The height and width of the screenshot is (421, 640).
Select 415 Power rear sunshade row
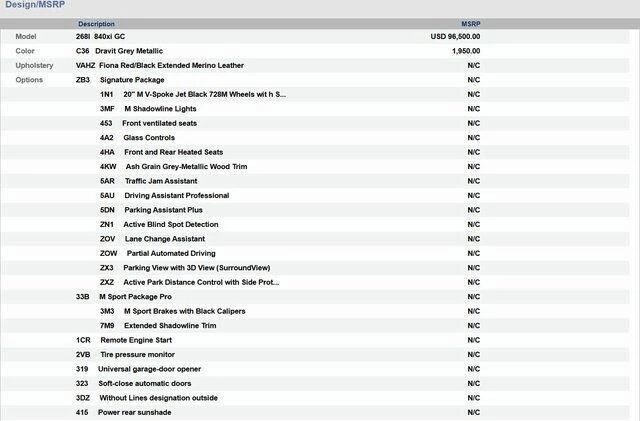coord(135,412)
